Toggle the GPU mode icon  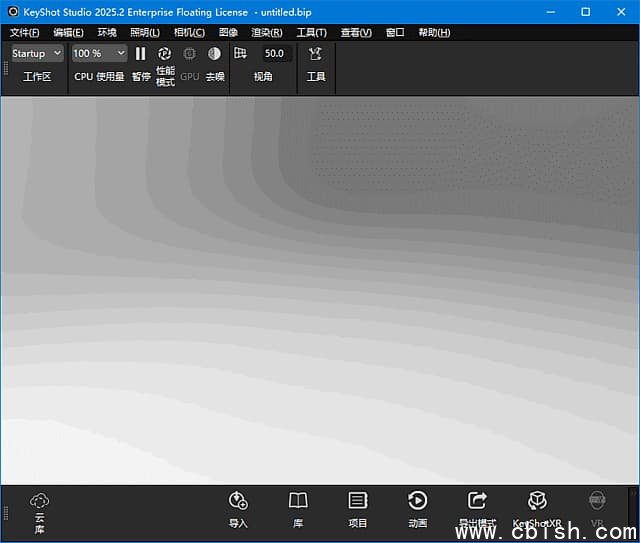(189, 53)
